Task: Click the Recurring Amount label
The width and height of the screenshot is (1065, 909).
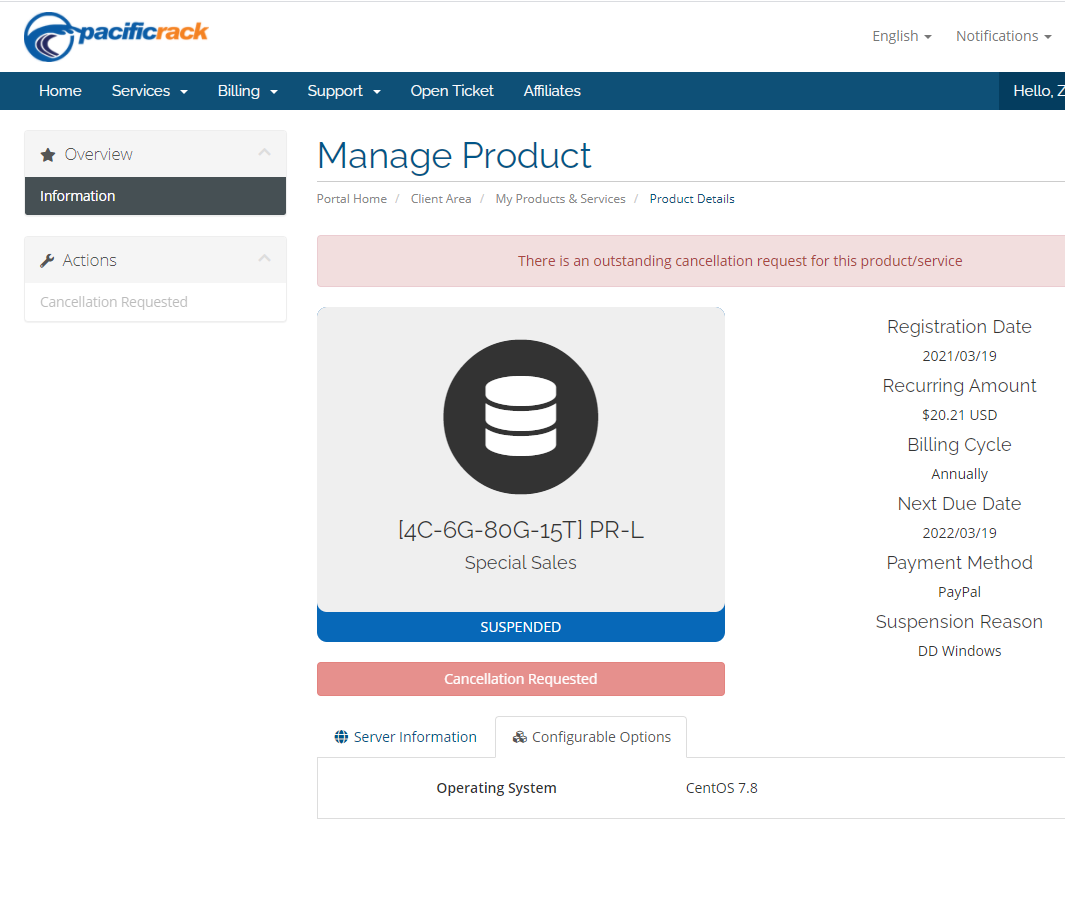Action: pos(959,386)
